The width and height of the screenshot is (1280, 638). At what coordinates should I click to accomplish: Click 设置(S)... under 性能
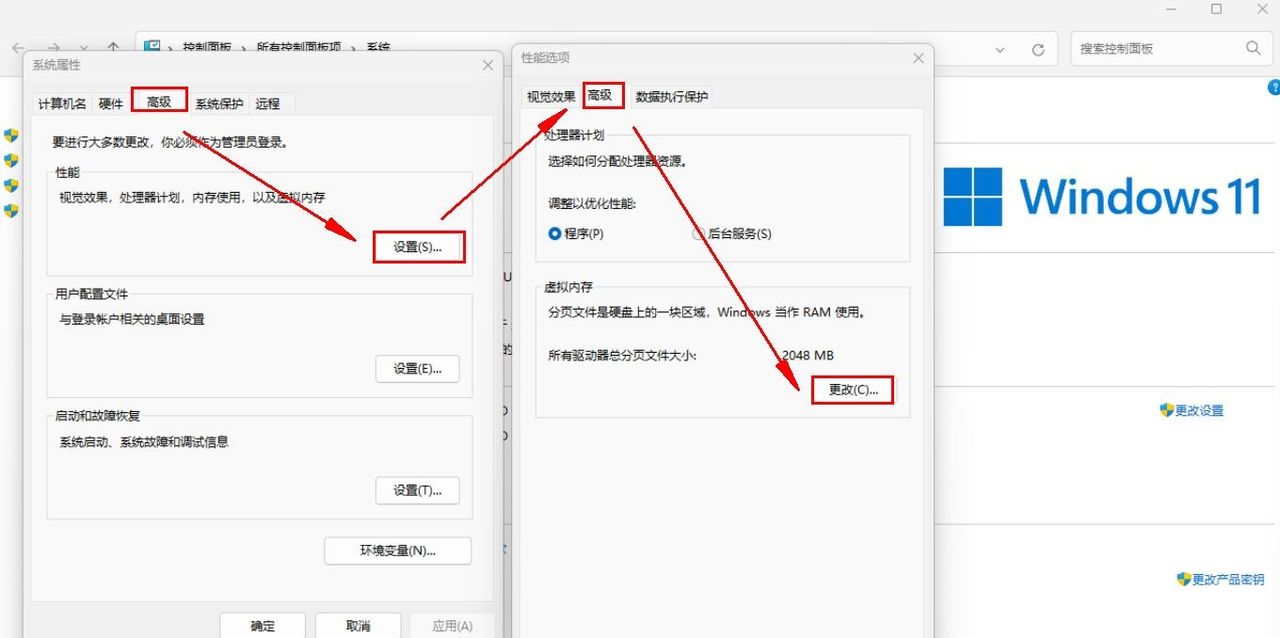point(418,247)
